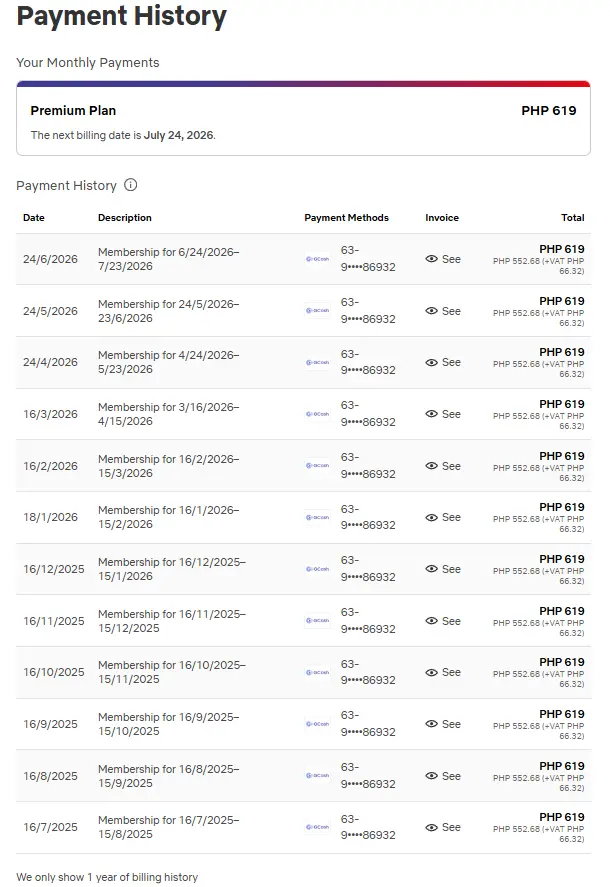Open the See link for the 18/1/2026 invoice
The image size is (610, 887).
pos(443,518)
